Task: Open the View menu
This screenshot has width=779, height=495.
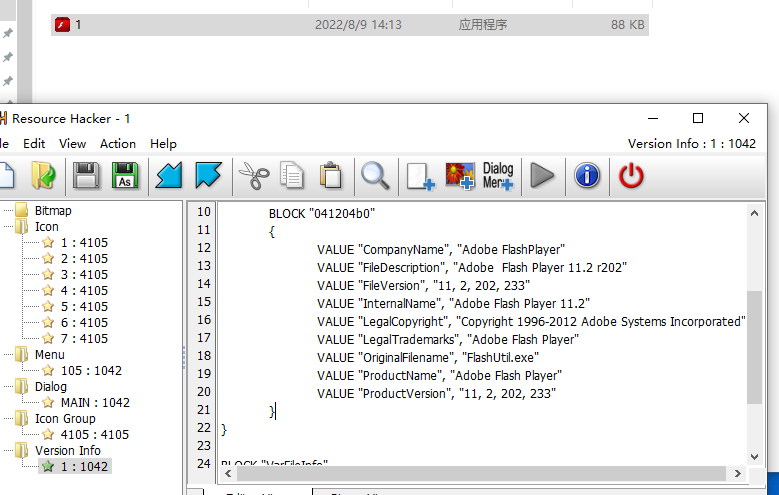Action: [73, 144]
